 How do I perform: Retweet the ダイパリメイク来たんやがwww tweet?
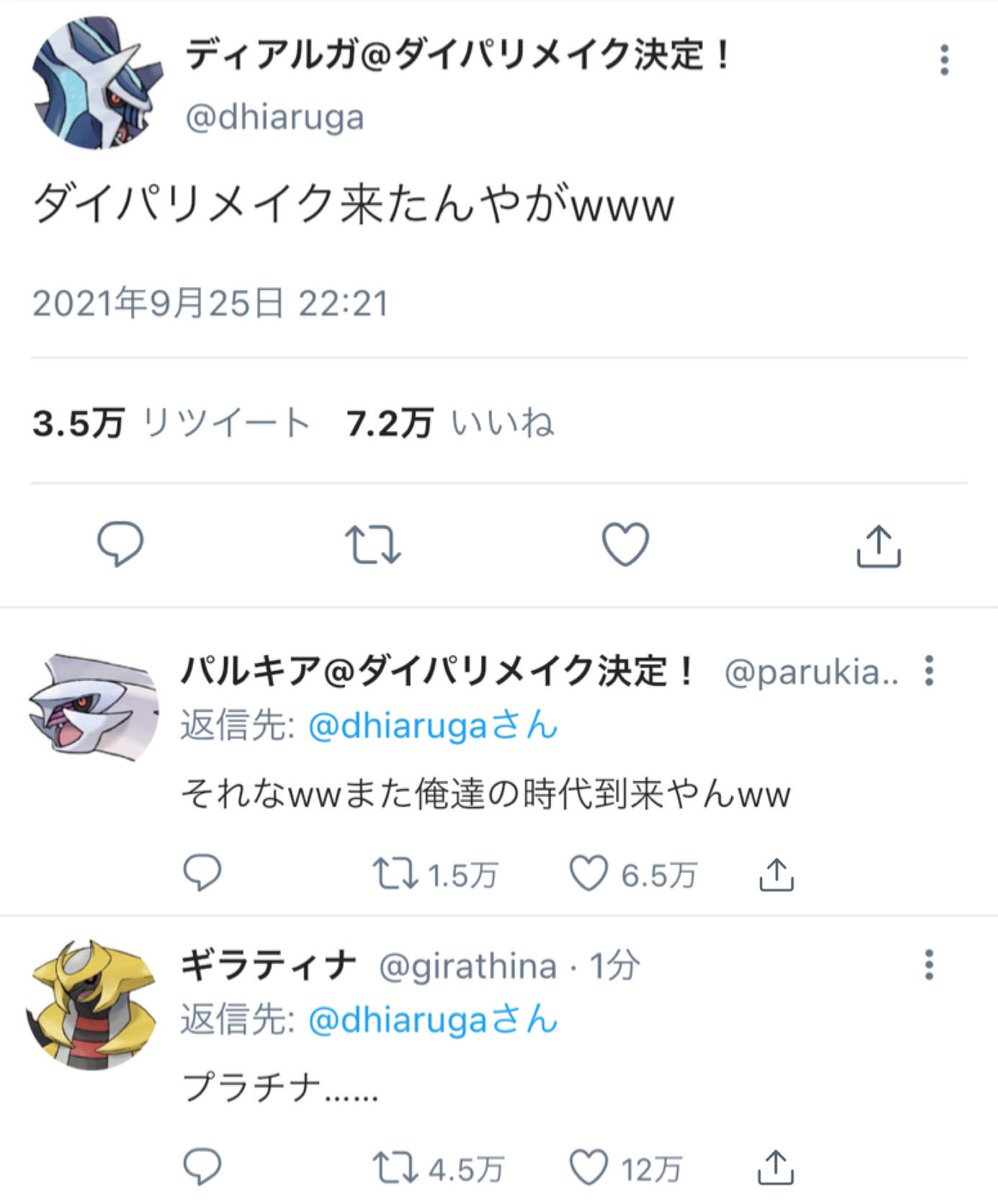374,545
